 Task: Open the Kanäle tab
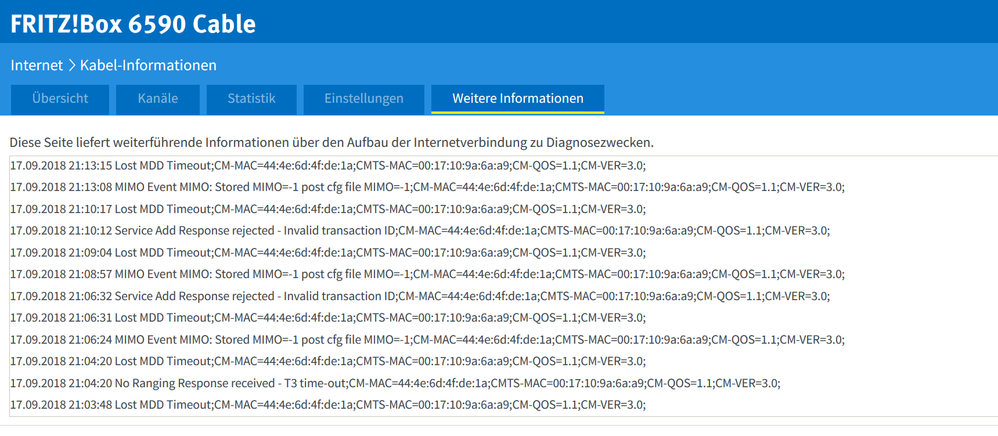(x=158, y=99)
